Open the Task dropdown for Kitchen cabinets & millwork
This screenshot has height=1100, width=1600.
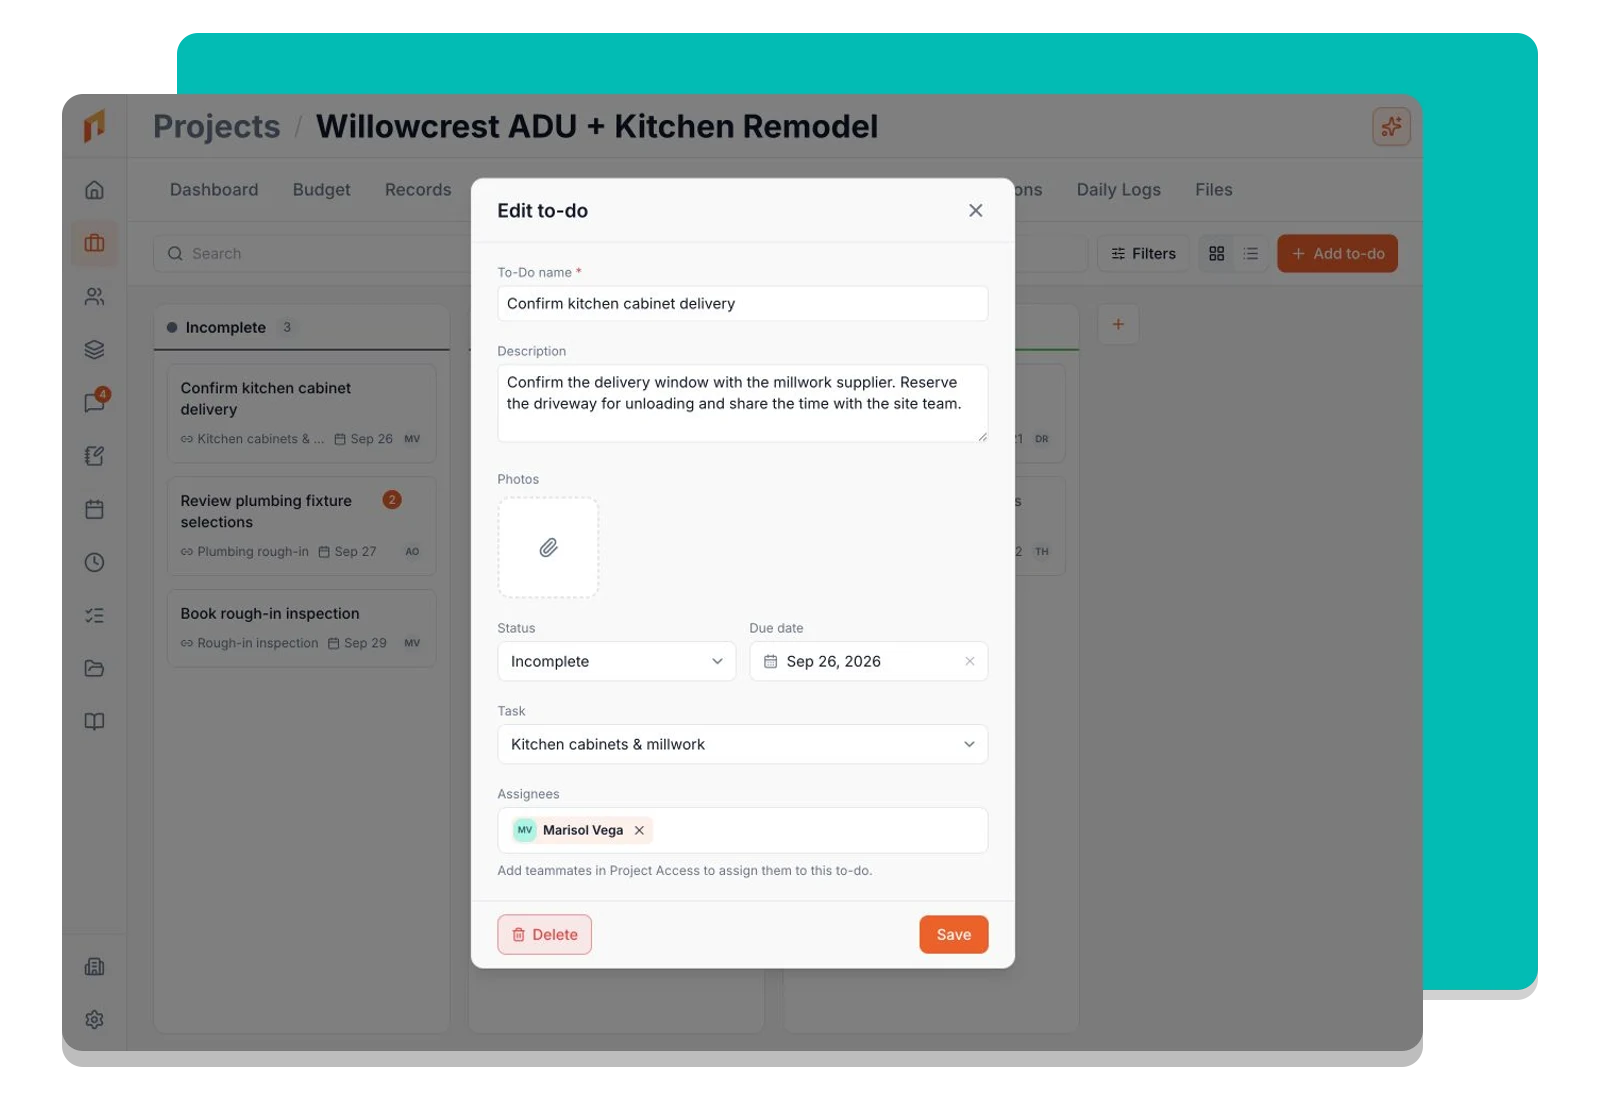click(743, 744)
